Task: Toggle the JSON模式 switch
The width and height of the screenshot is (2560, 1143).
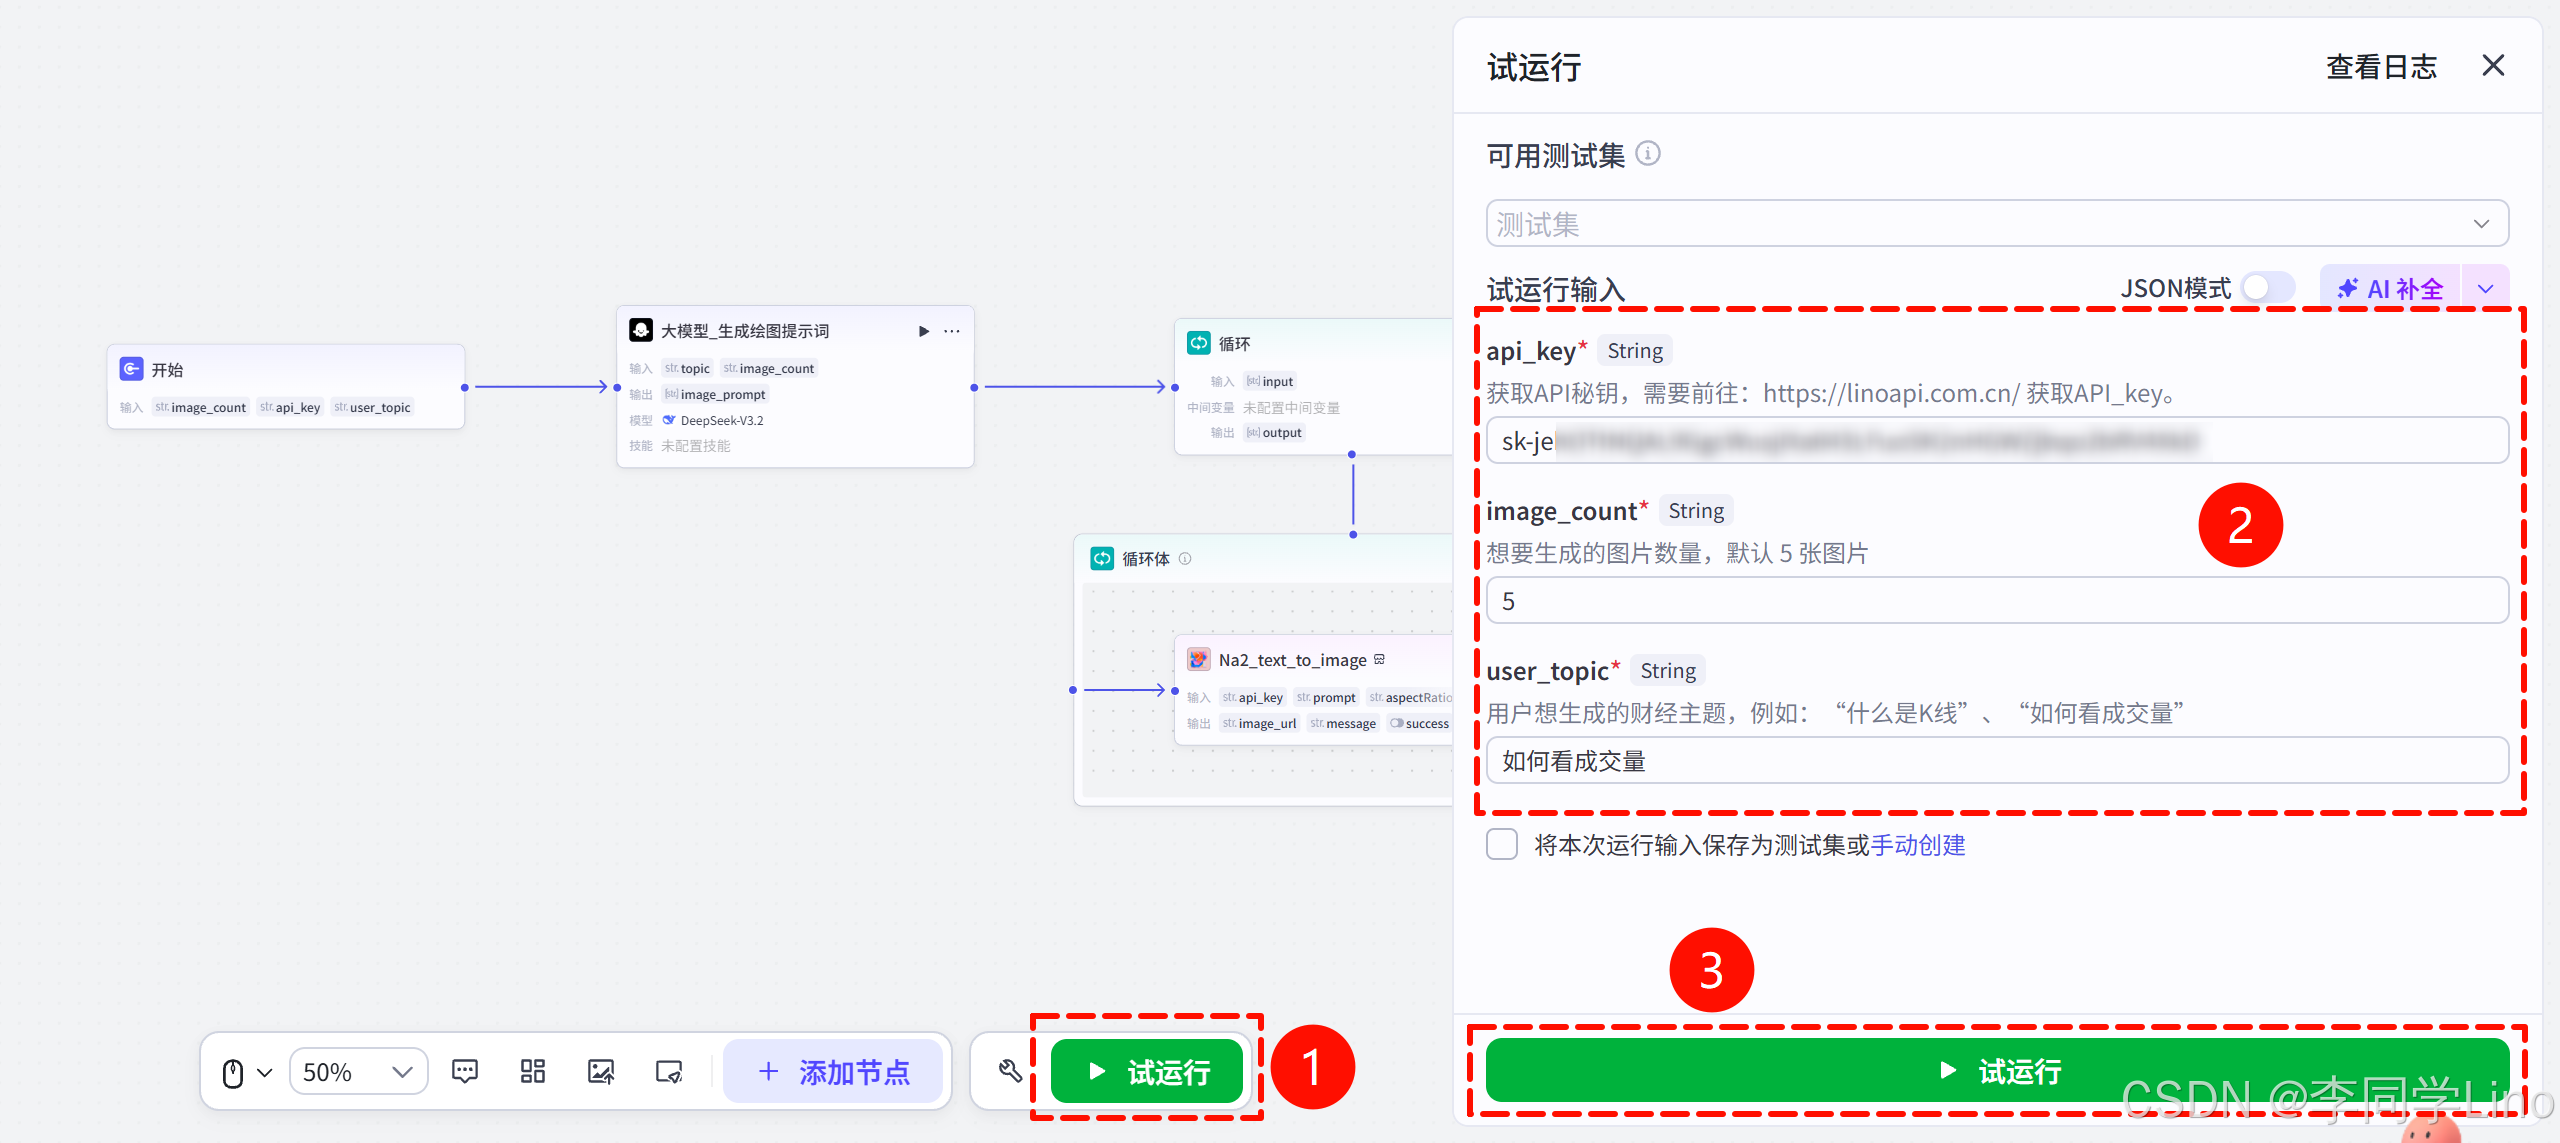Action: pos(2266,288)
